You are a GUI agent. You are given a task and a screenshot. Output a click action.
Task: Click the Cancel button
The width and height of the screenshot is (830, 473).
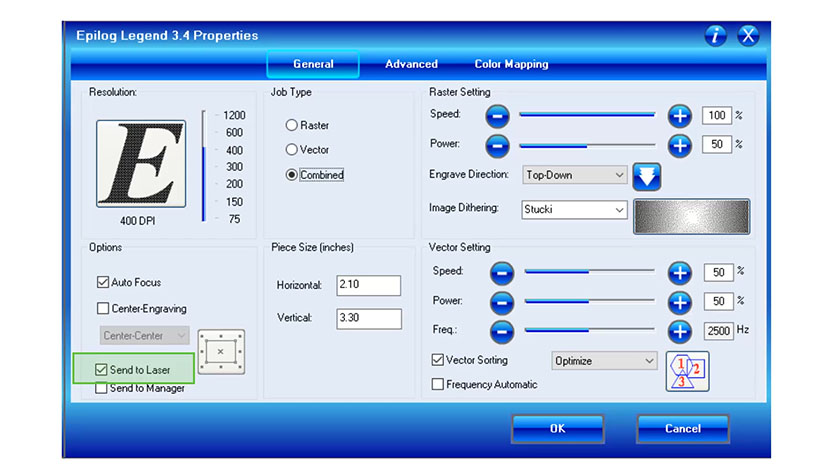[682, 429]
